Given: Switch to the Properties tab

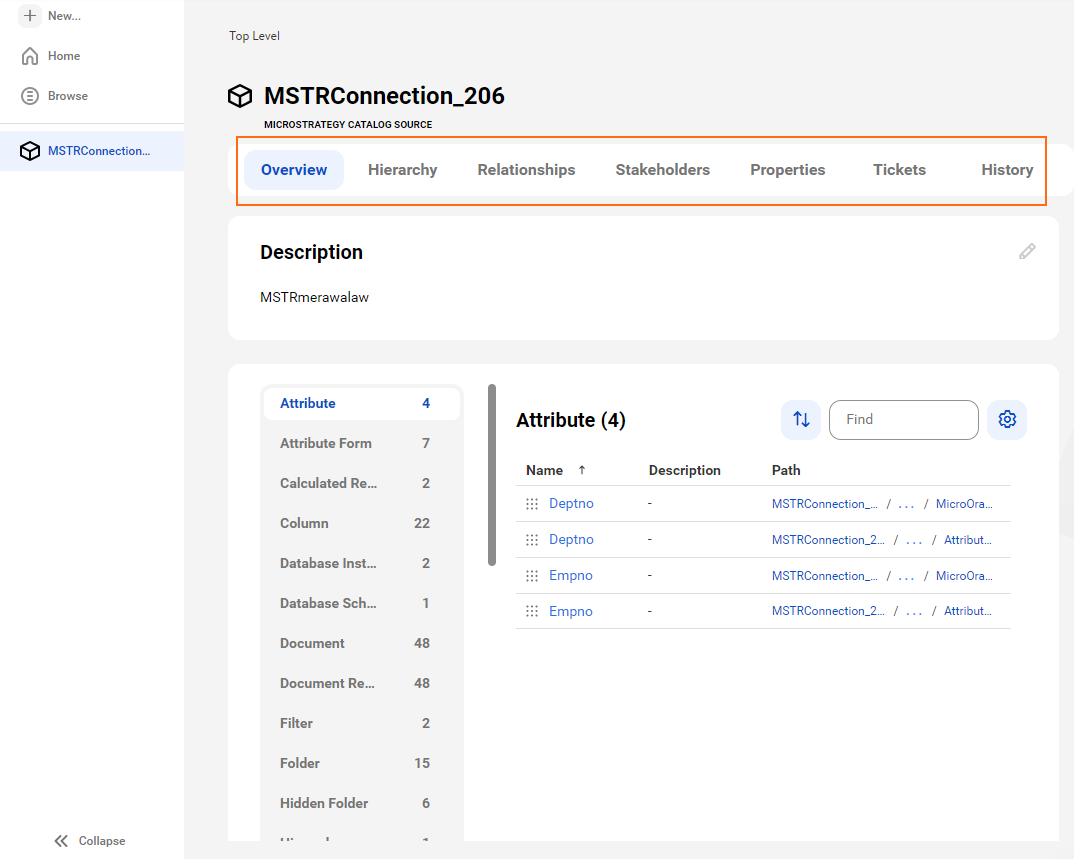Looking at the screenshot, I should pos(788,170).
